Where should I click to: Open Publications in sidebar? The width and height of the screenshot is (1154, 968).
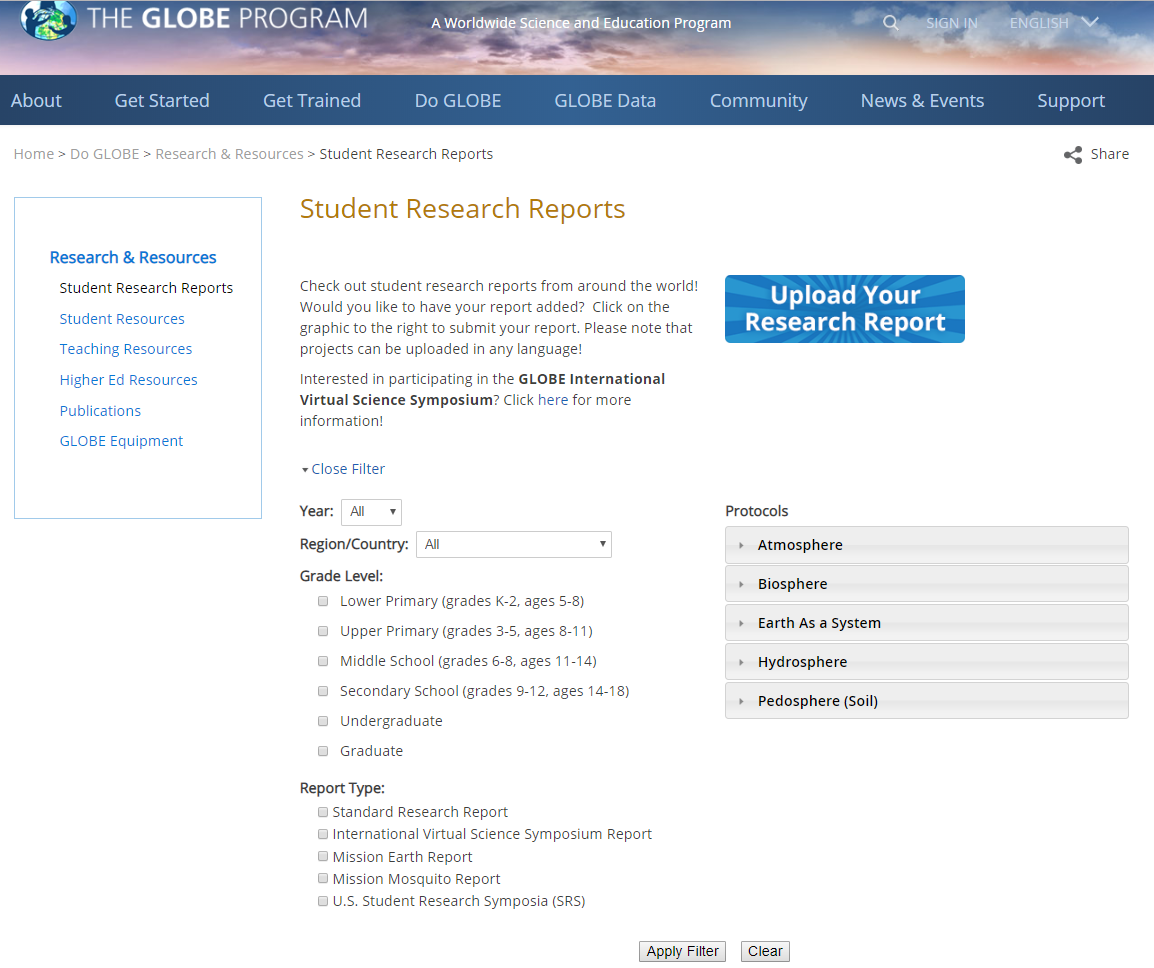point(100,411)
